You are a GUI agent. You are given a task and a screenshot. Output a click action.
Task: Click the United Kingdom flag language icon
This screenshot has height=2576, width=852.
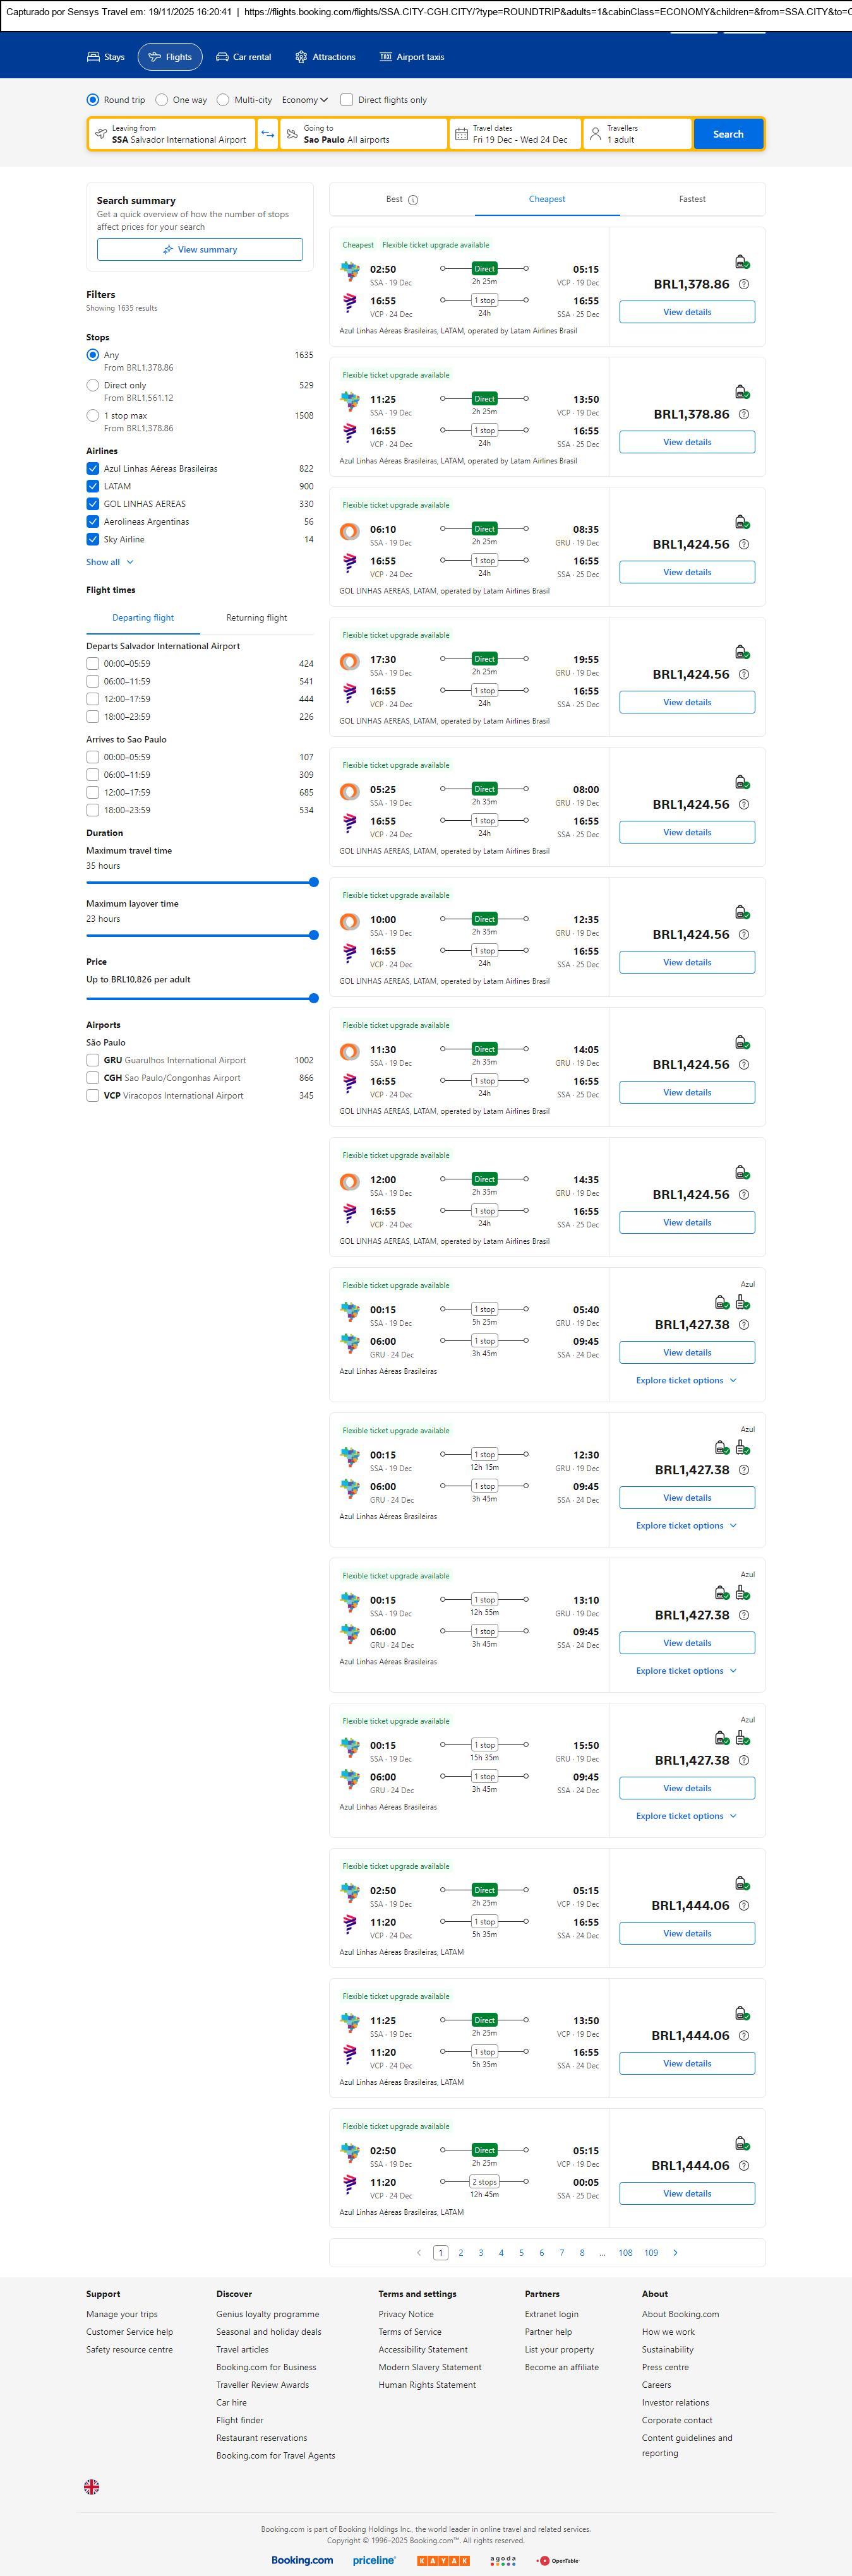point(91,2486)
